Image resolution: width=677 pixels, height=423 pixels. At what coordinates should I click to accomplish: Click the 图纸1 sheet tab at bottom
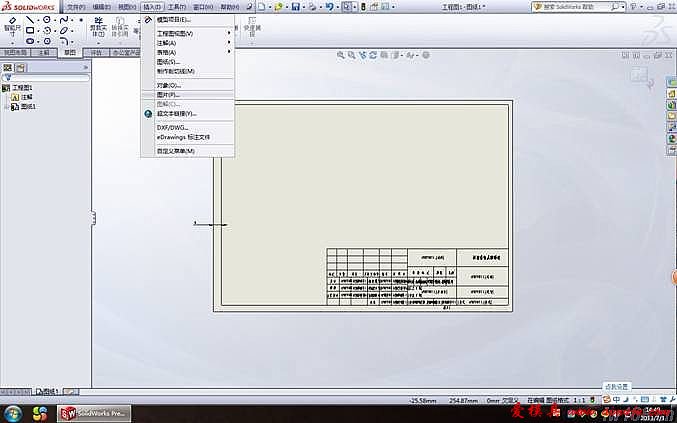point(47,391)
